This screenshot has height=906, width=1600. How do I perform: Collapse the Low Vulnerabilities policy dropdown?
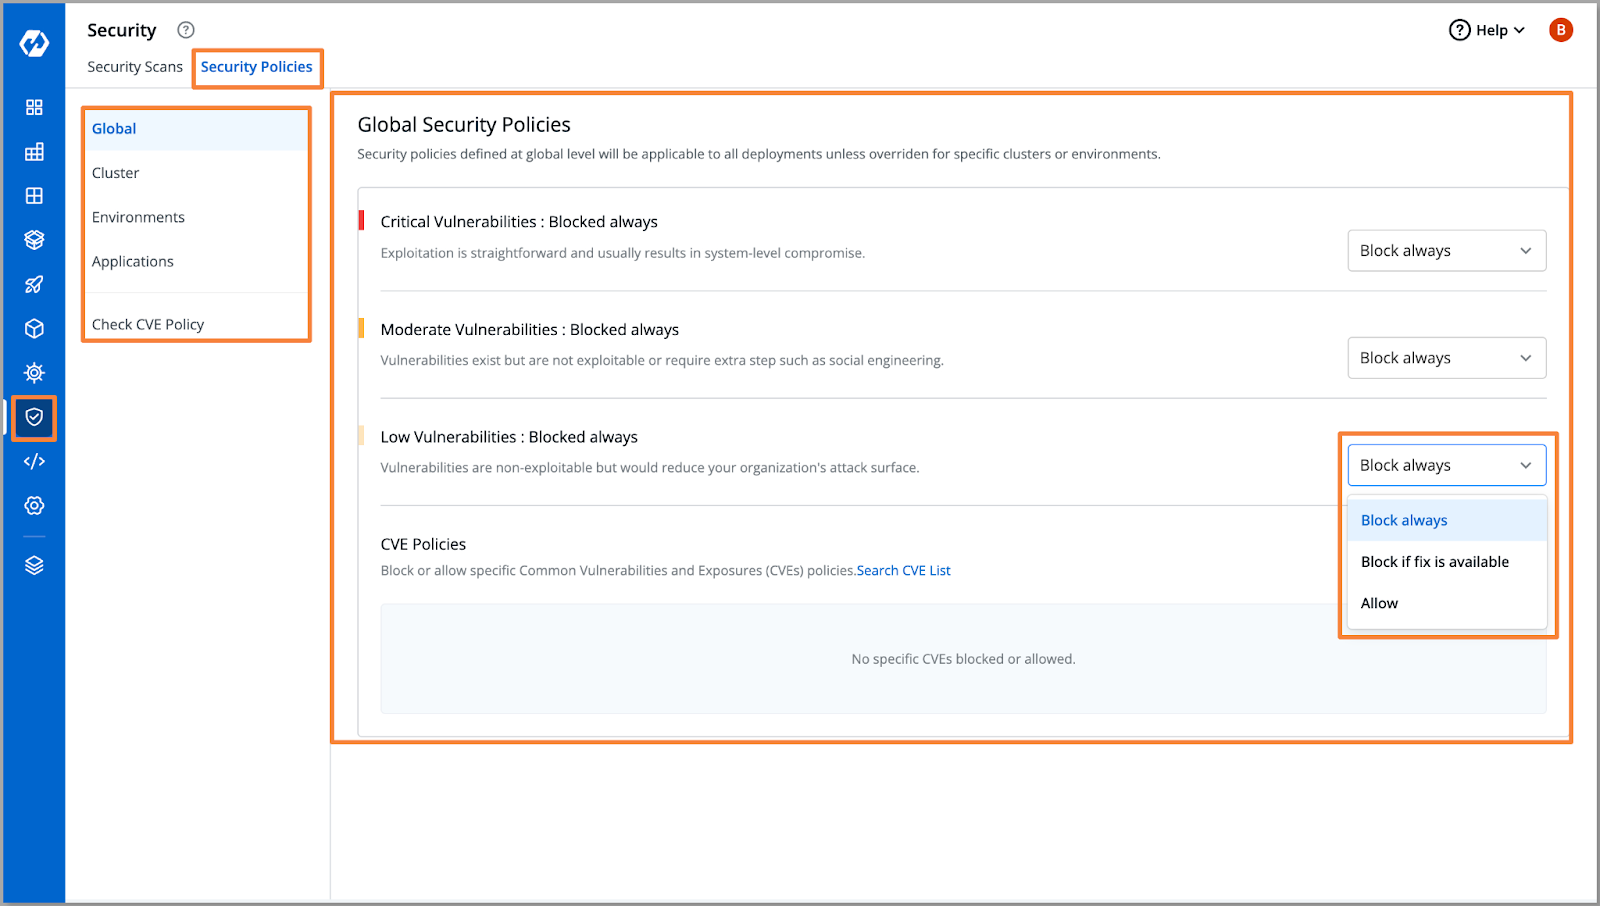(x=1446, y=465)
